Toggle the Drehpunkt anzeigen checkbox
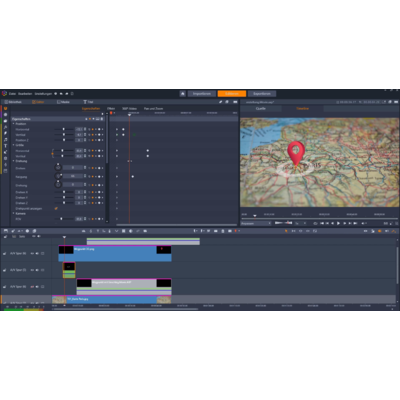Image resolution: width=400 pixels, height=400 pixels. click(56, 208)
